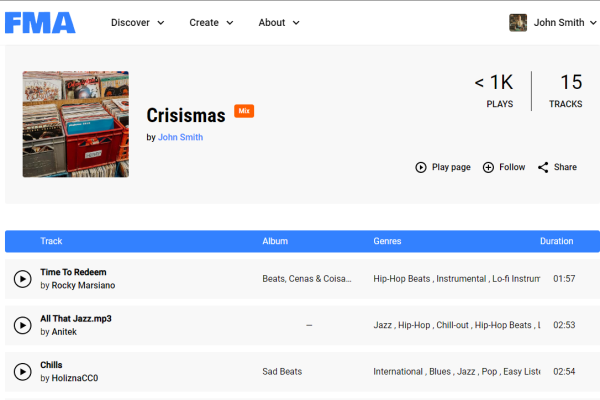The height and width of the screenshot is (400, 600).
Task: Visit the Anitek artist link
Action: click(64, 332)
